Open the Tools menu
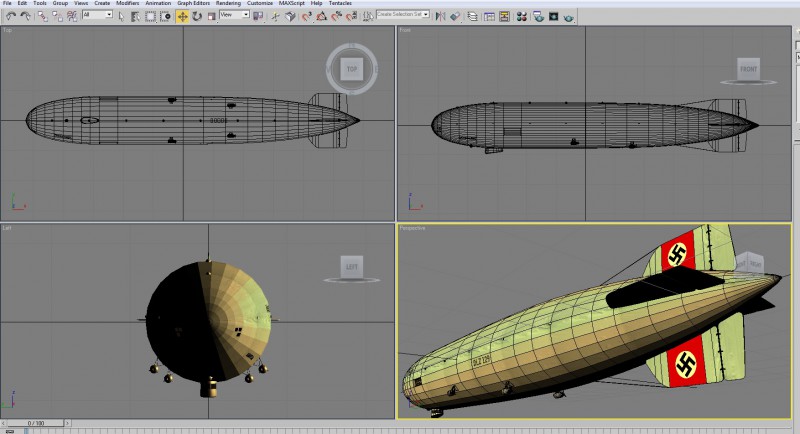The width and height of the screenshot is (800, 434). tap(40, 3)
